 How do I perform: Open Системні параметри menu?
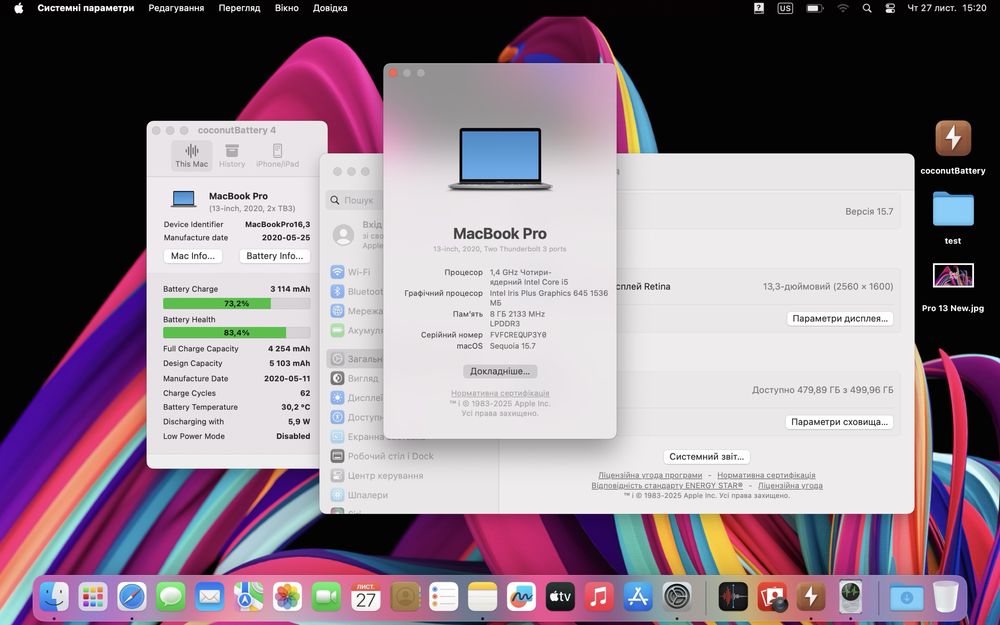[x=85, y=8]
